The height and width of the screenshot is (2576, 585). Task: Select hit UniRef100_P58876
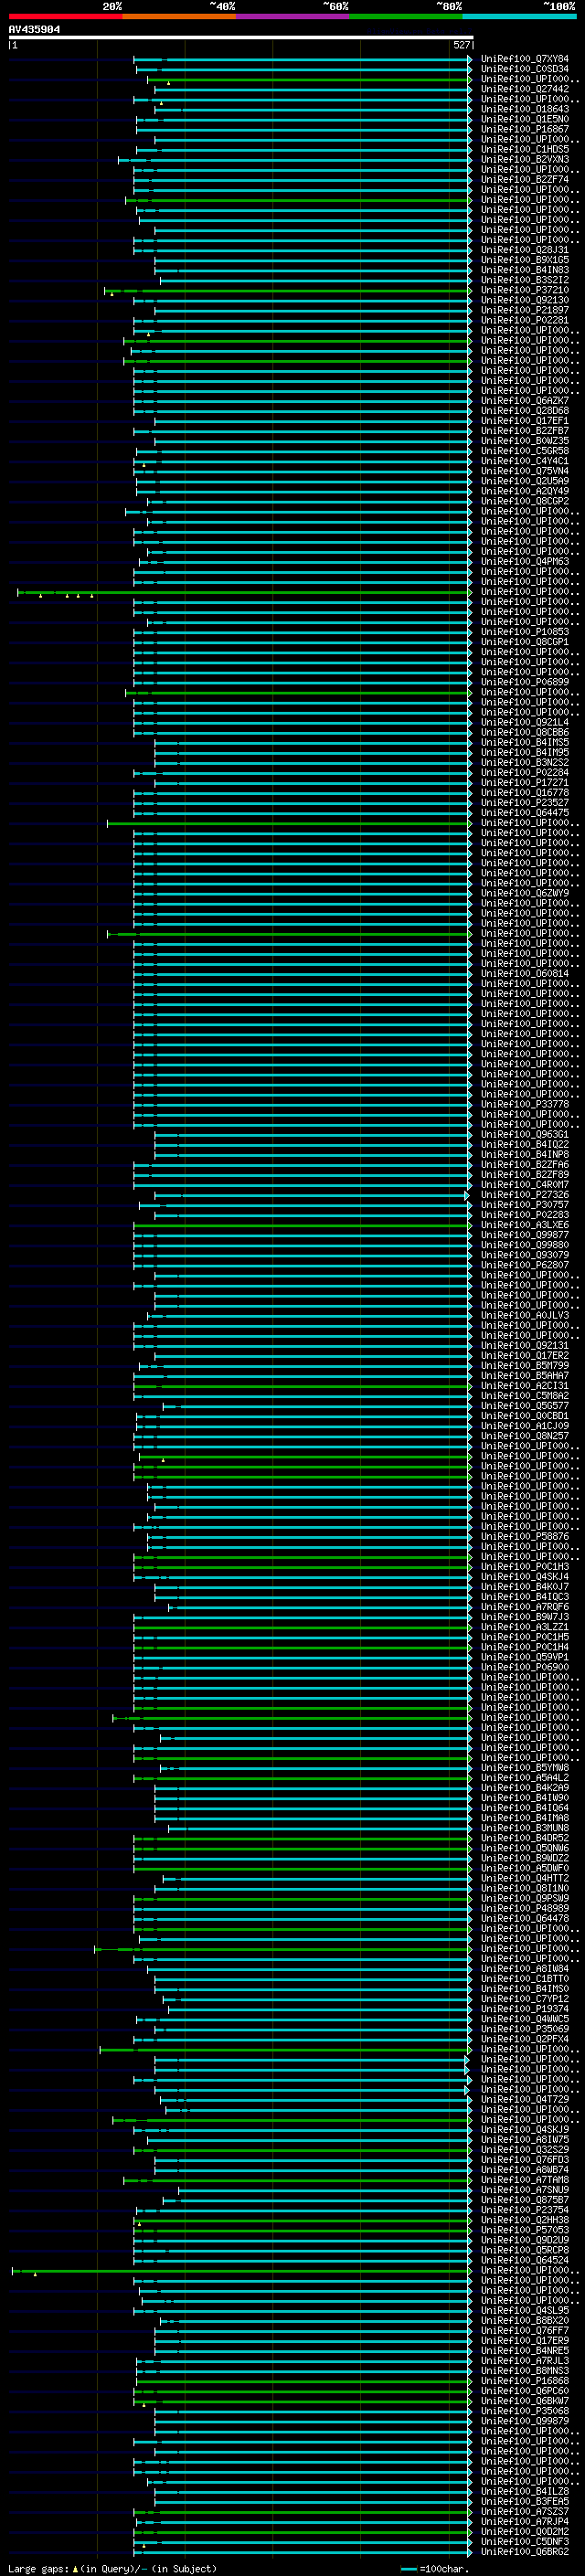(525, 1536)
